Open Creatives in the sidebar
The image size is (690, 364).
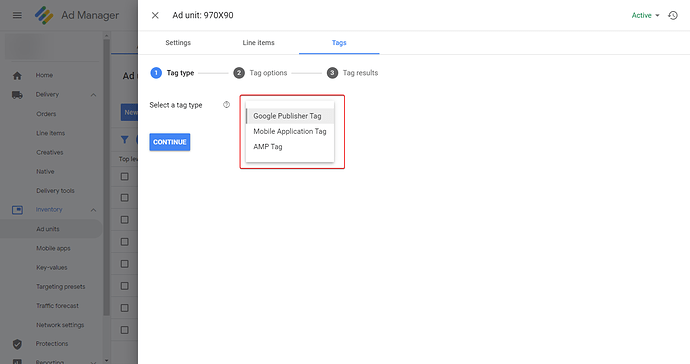(x=49, y=152)
